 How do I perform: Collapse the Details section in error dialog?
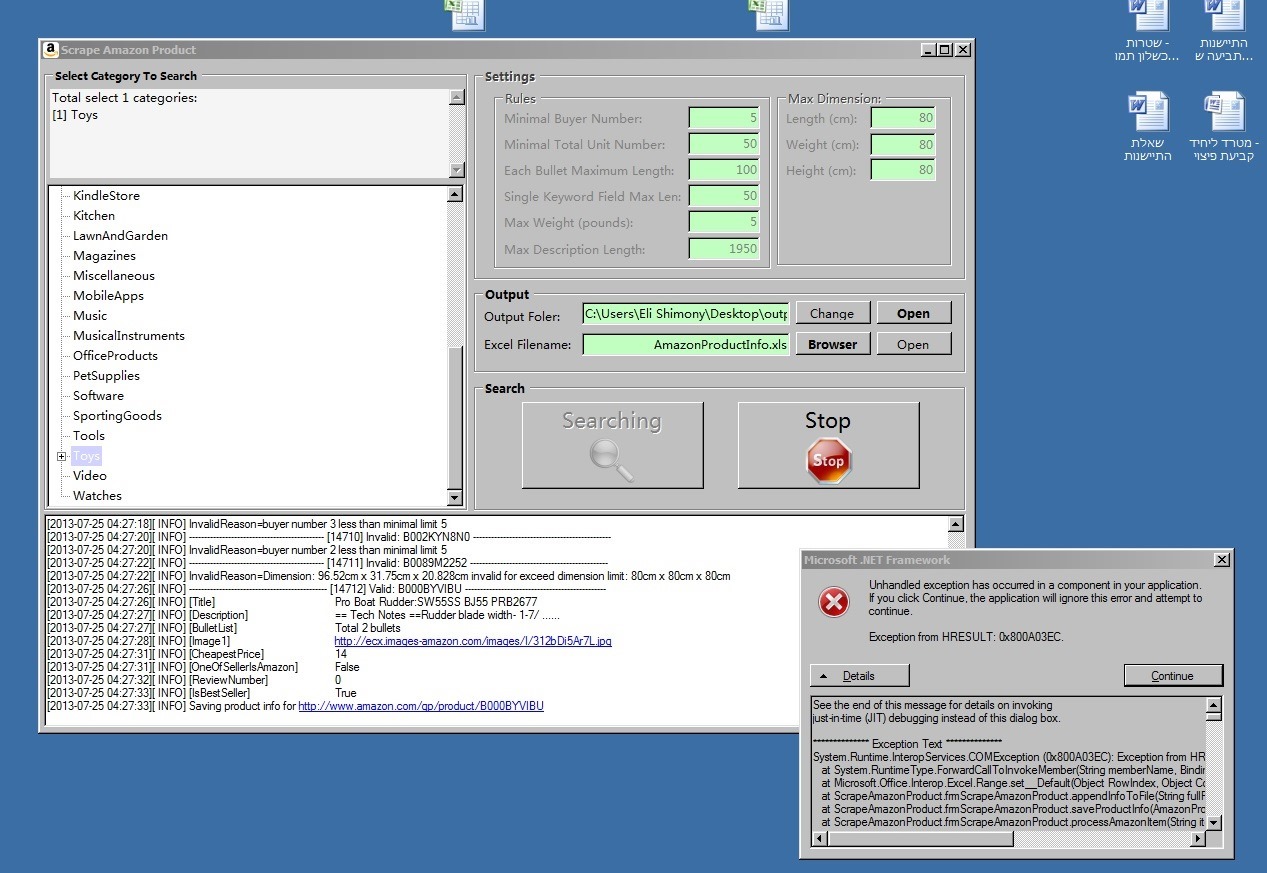click(x=859, y=675)
